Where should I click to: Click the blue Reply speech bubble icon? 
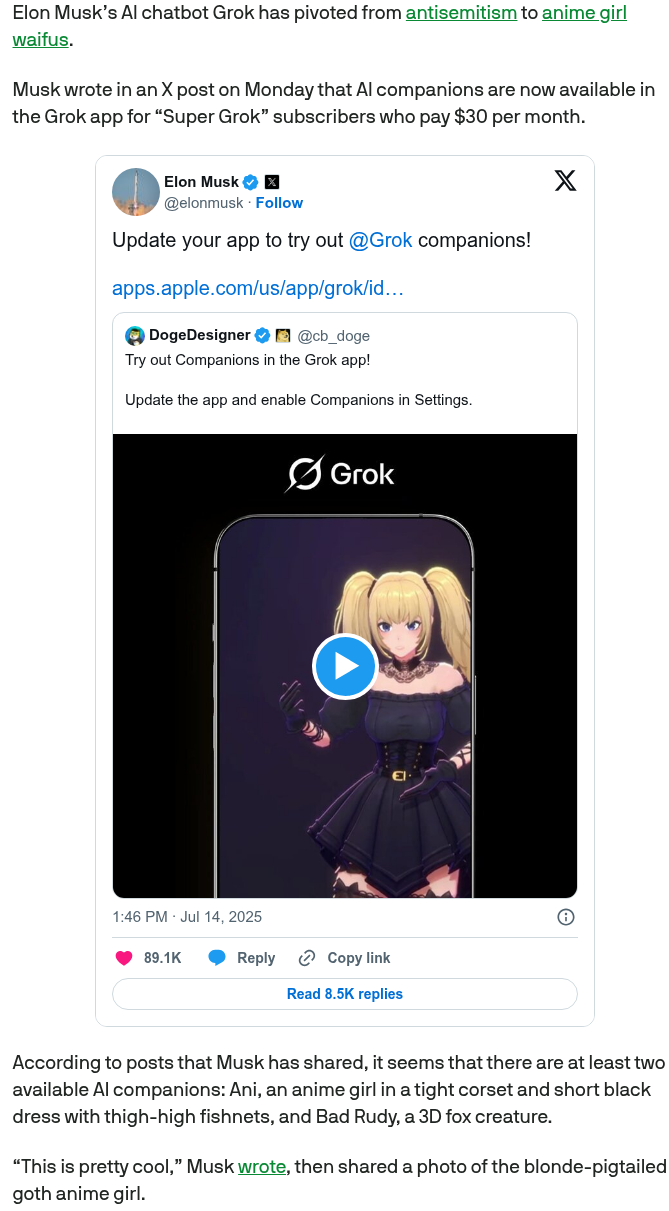pyautogui.click(x=216, y=958)
